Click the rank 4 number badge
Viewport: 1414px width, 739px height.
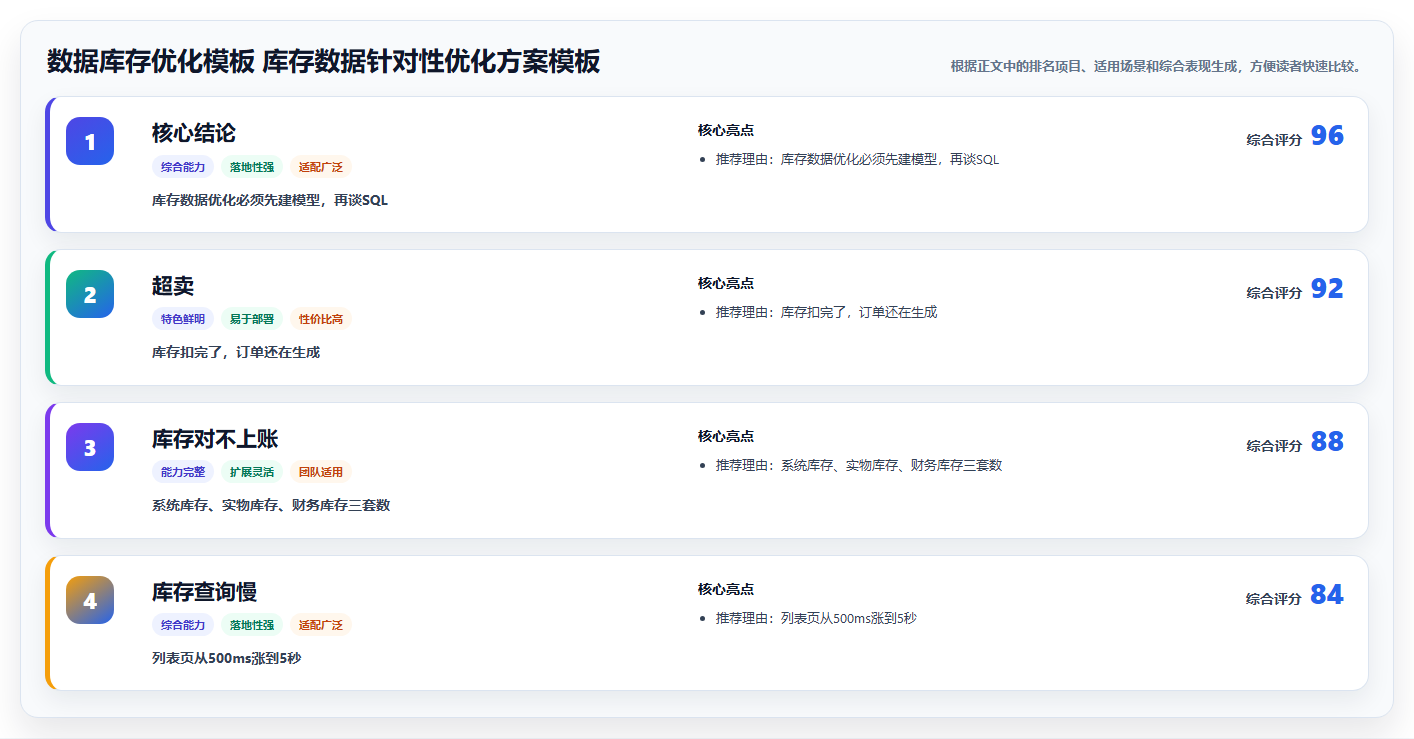[90, 600]
